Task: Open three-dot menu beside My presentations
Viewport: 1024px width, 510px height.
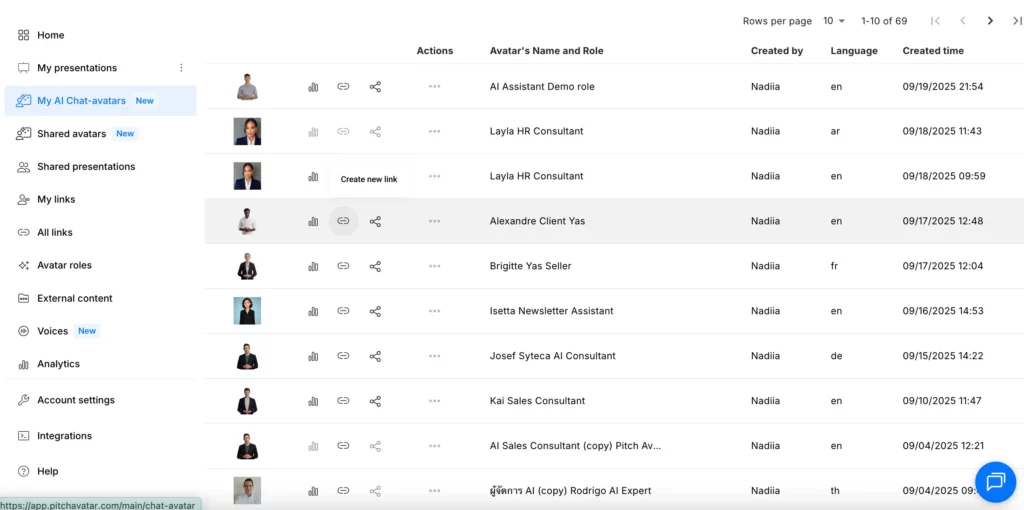Action: click(x=181, y=68)
